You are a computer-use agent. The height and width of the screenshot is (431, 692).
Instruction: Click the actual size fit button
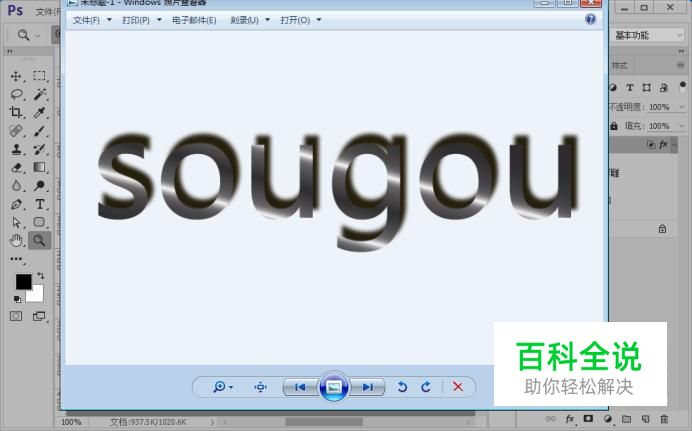point(260,387)
